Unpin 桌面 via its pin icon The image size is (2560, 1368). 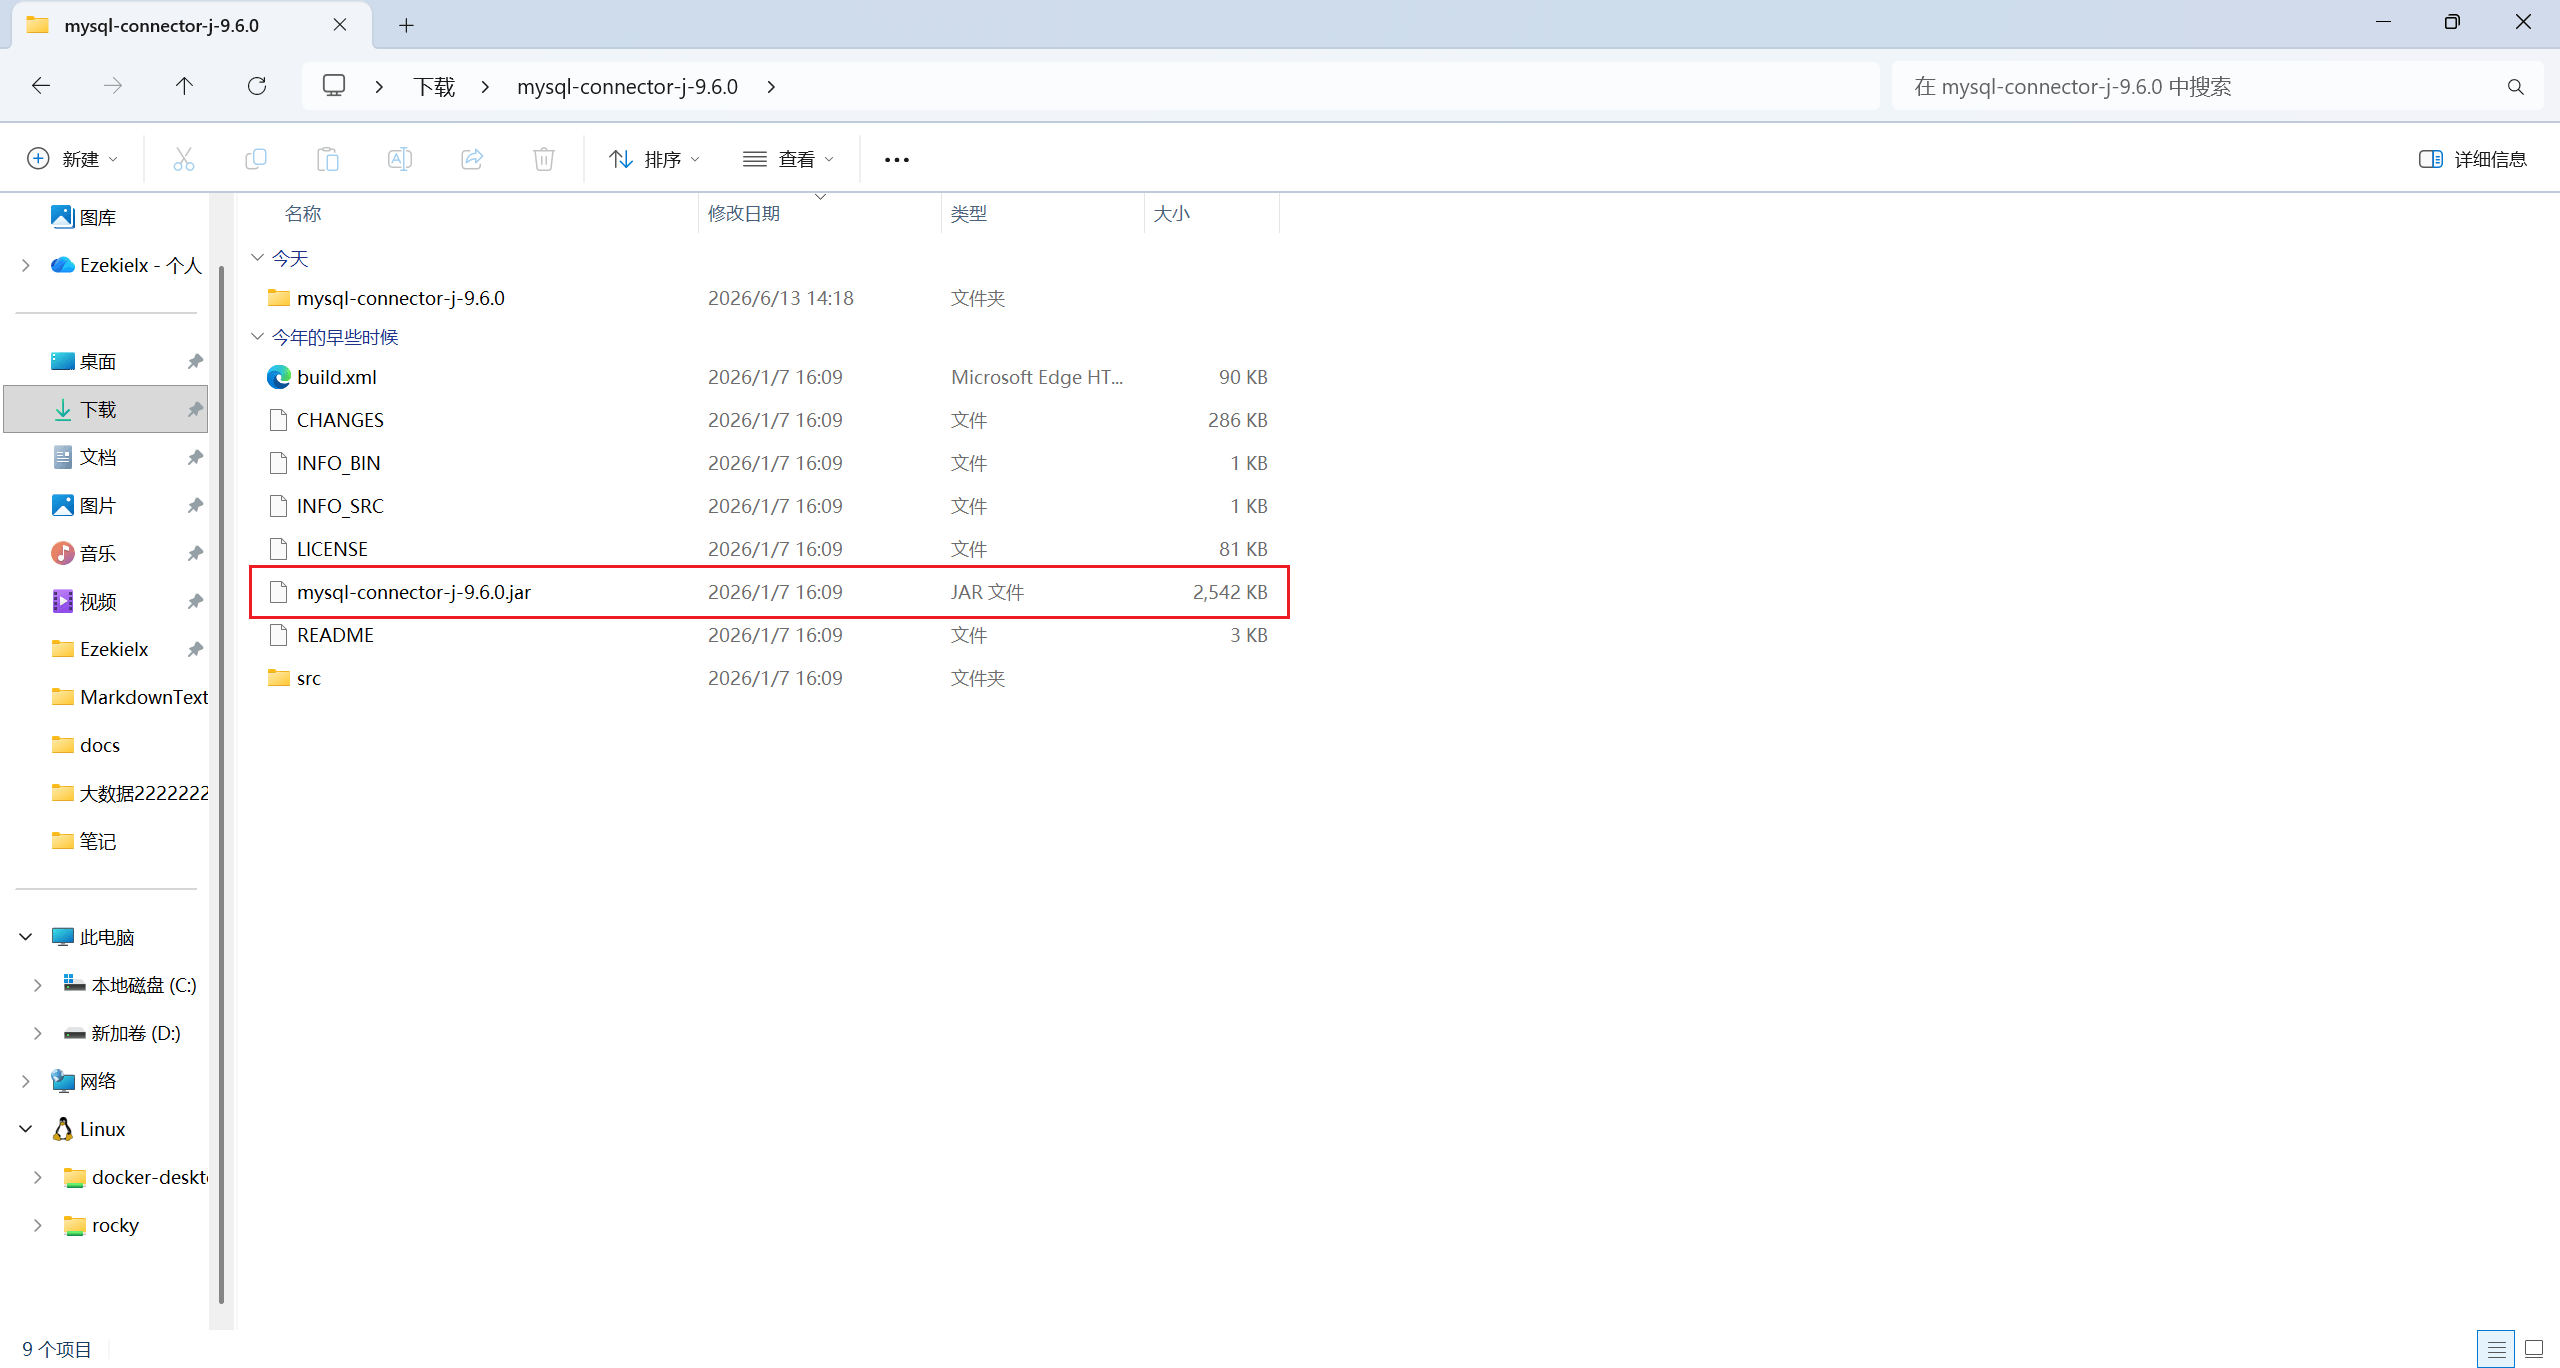pos(195,361)
